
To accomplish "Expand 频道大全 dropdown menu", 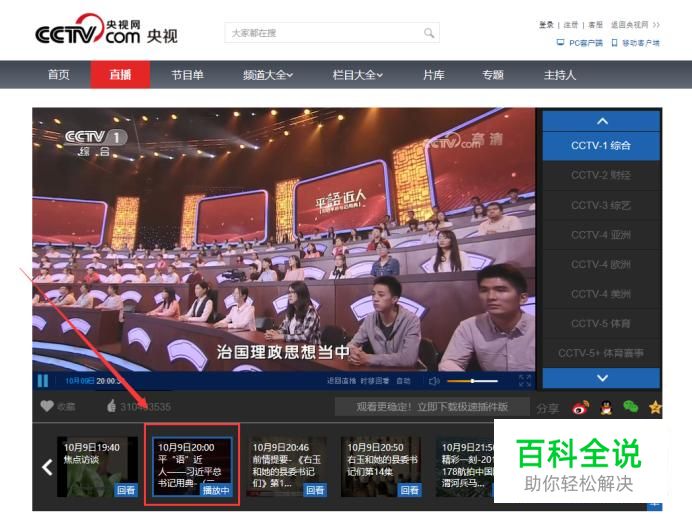I will point(267,75).
